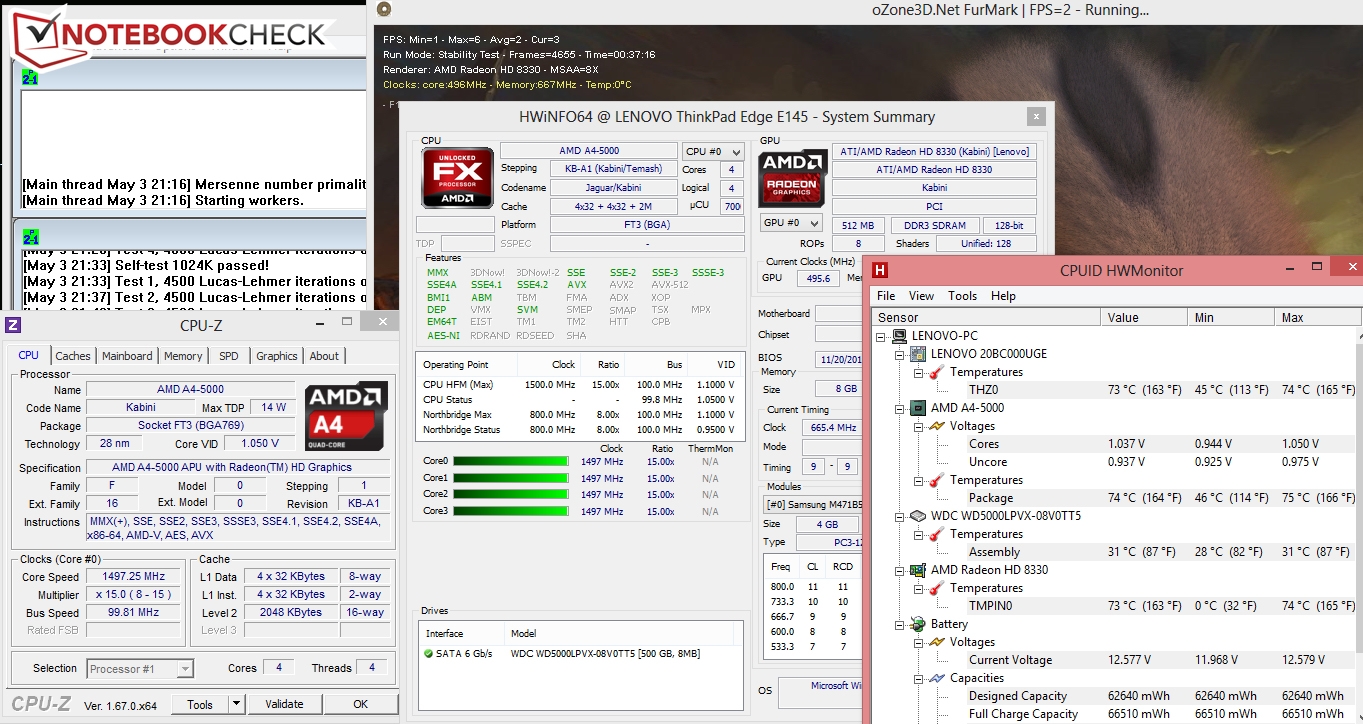
Task: Click the Sensor column header in HWMonitor
Action: (x=987, y=317)
